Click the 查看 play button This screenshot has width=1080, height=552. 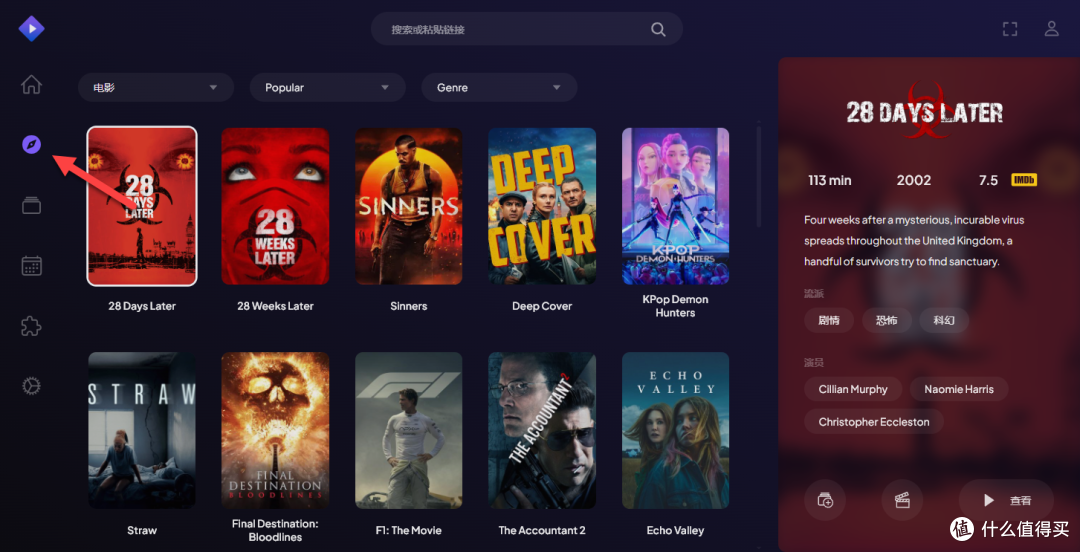click(1006, 500)
